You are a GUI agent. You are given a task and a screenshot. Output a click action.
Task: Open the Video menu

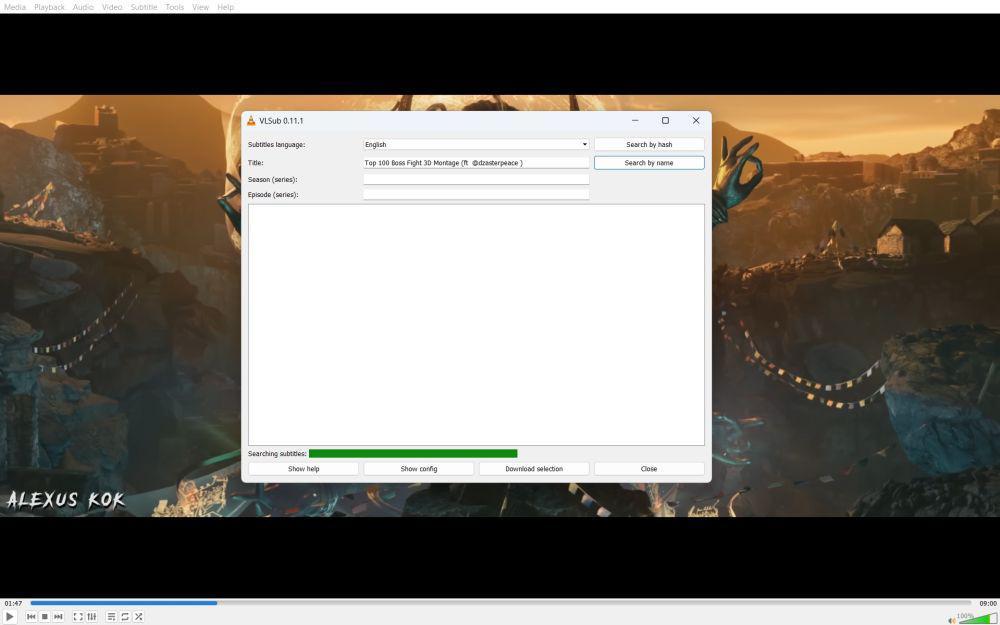tap(112, 7)
